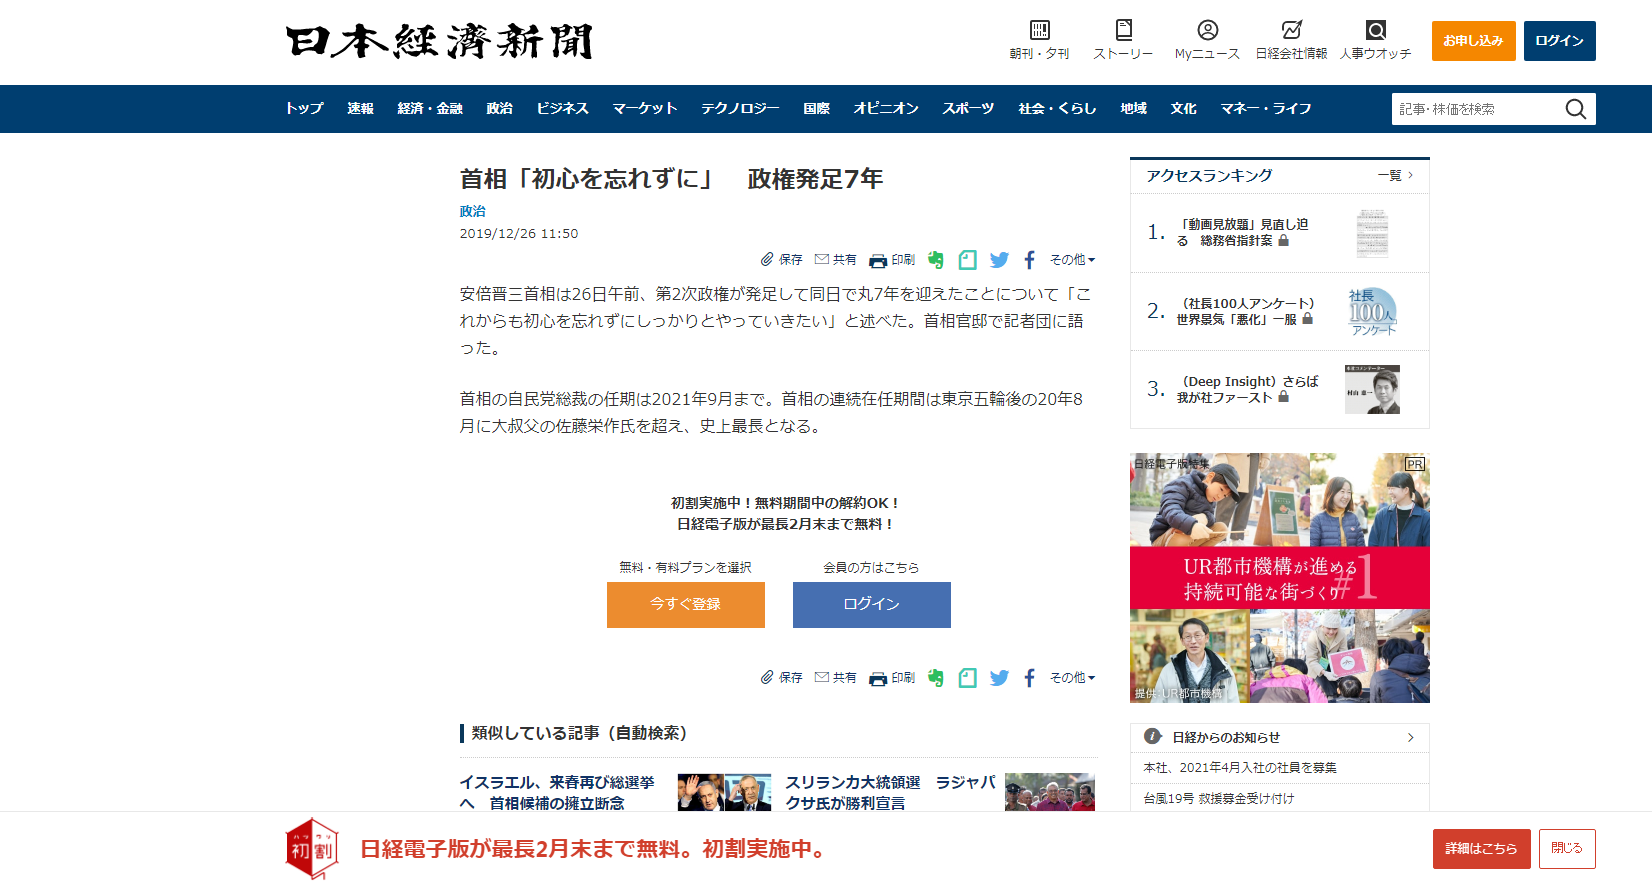This screenshot has width=1652, height=884.
Task: Click the top 印刷 printer icon
Action: click(878, 260)
